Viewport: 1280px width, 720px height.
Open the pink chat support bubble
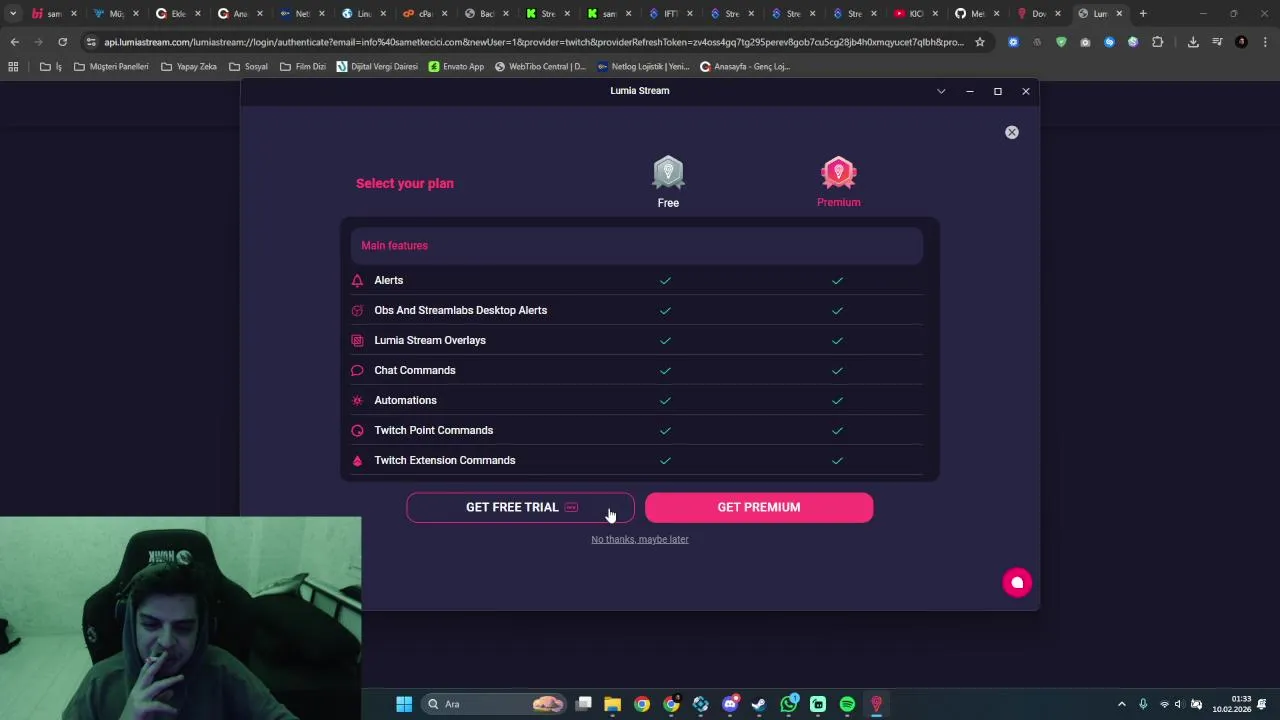(1017, 583)
